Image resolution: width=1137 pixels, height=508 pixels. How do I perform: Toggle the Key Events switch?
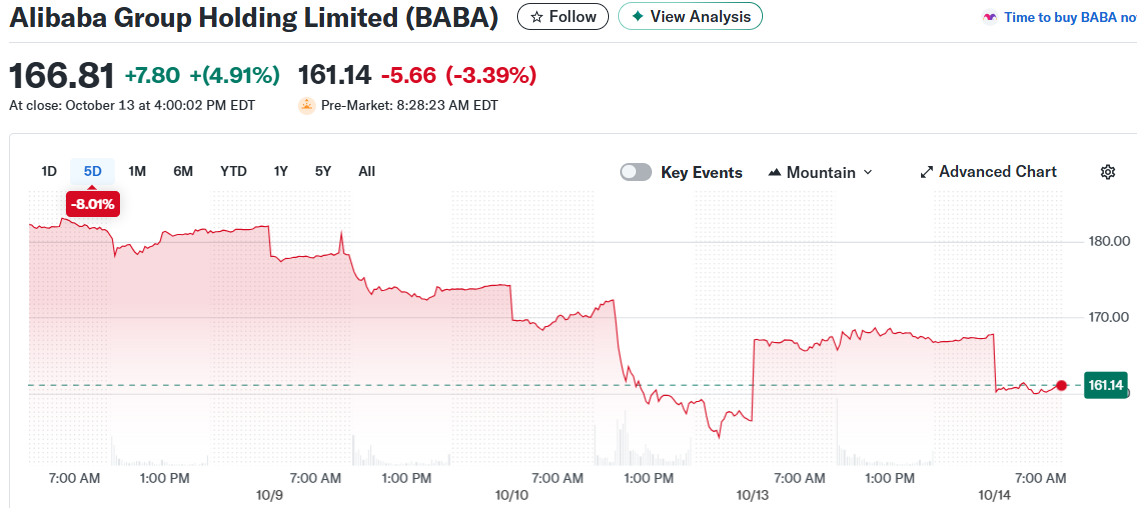click(x=636, y=172)
